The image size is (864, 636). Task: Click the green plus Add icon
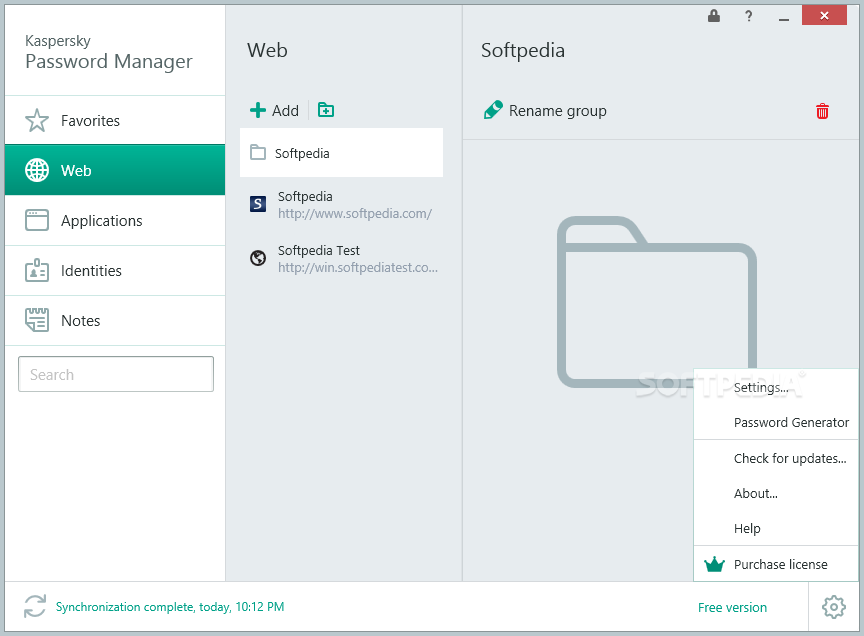258,110
